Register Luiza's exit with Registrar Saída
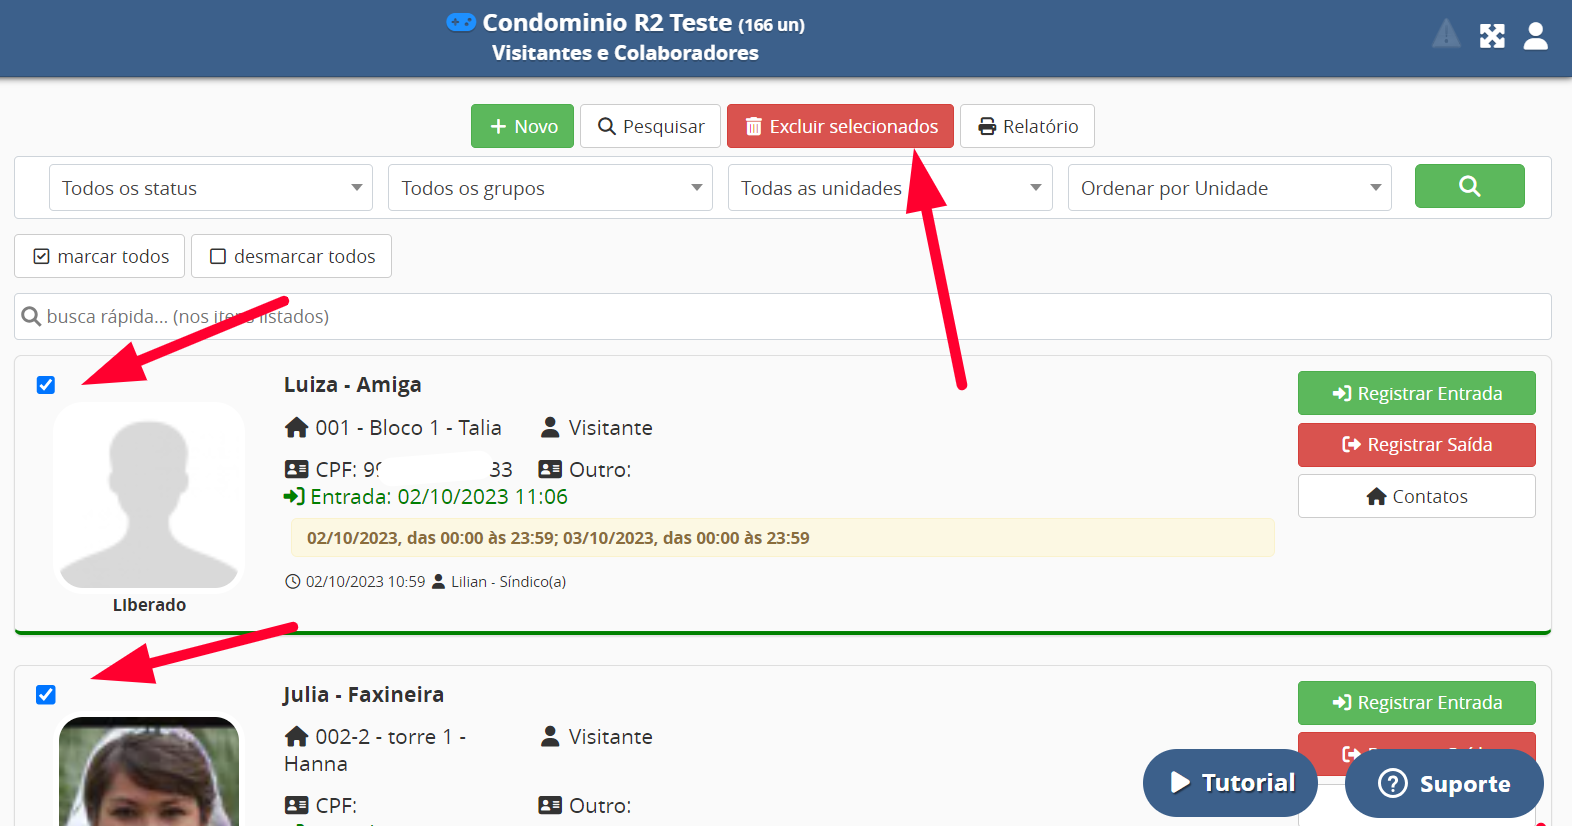The image size is (1572, 826). 1416,445
